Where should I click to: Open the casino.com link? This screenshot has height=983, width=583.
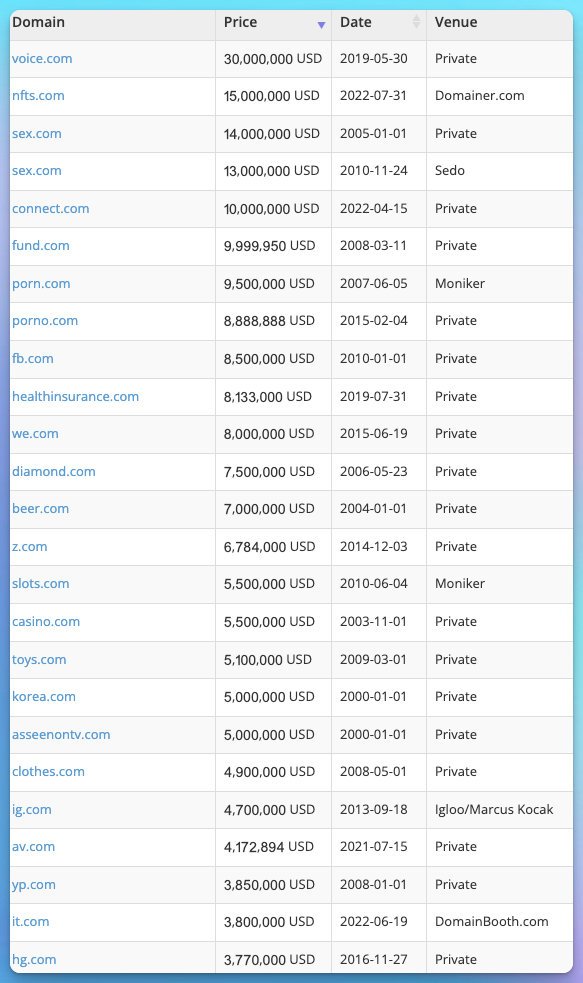coord(46,621)
